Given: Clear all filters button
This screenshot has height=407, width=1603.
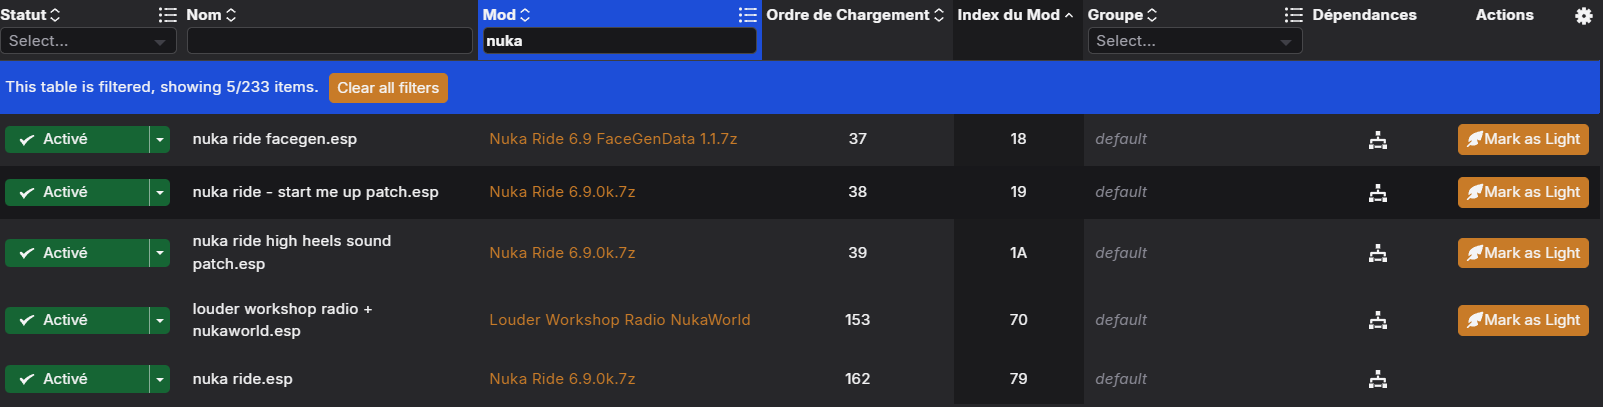Looking at the screenshot, I should 388,88.
